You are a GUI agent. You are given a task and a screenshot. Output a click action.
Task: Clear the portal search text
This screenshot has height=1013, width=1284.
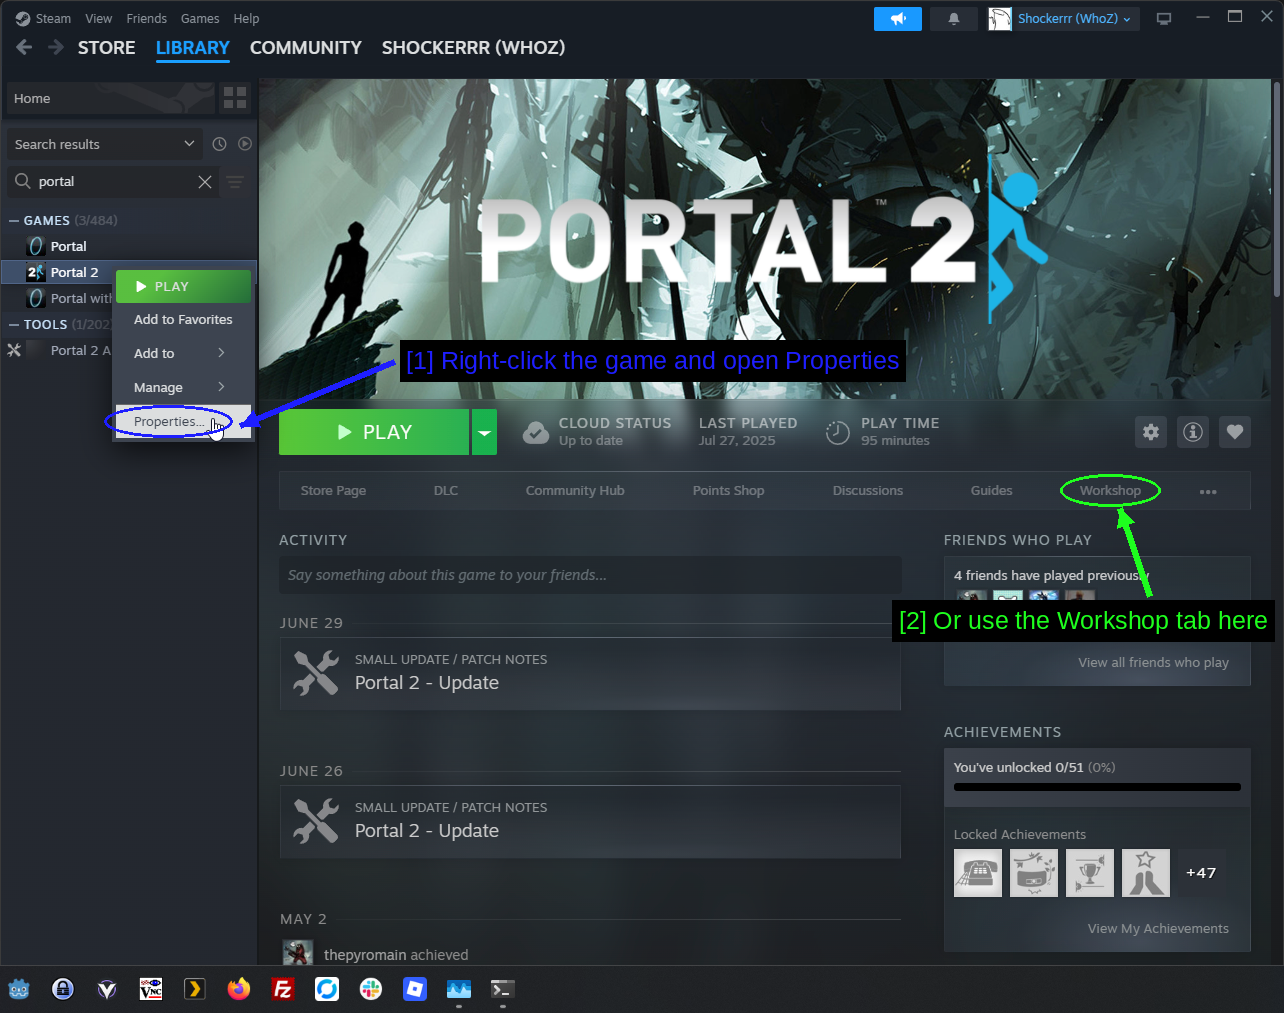[205, 181]
